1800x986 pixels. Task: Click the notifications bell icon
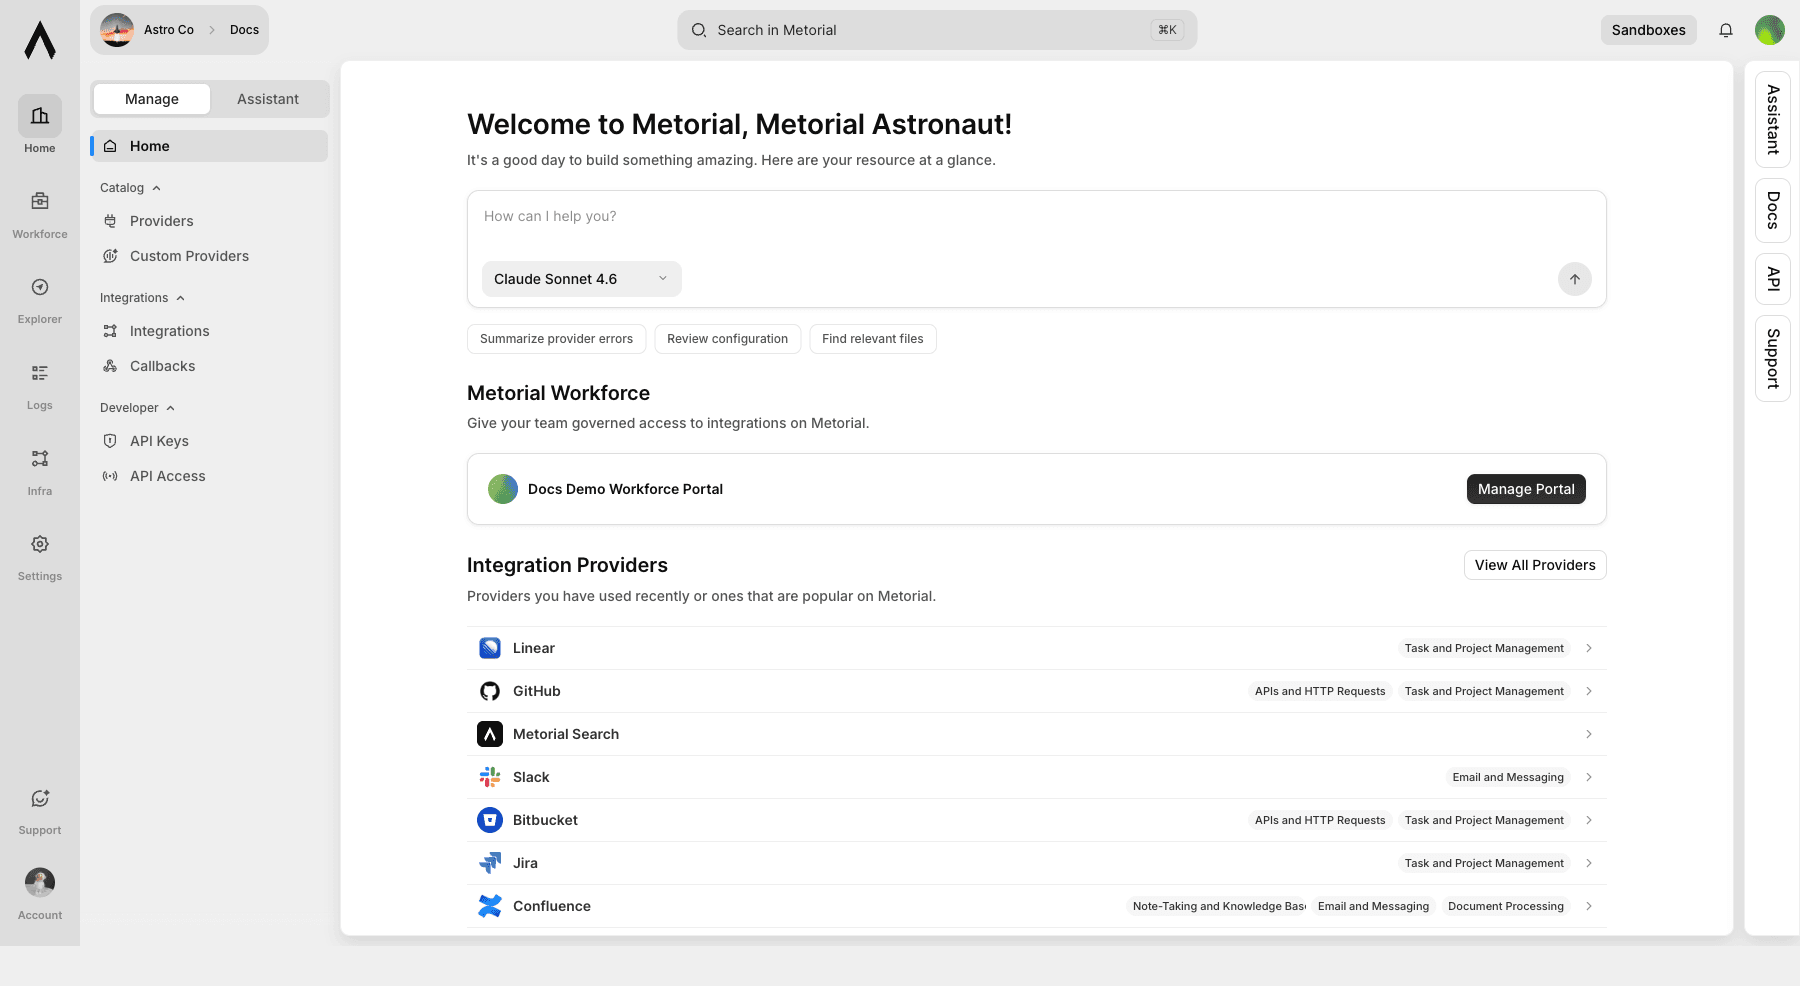click(1726, 30)
